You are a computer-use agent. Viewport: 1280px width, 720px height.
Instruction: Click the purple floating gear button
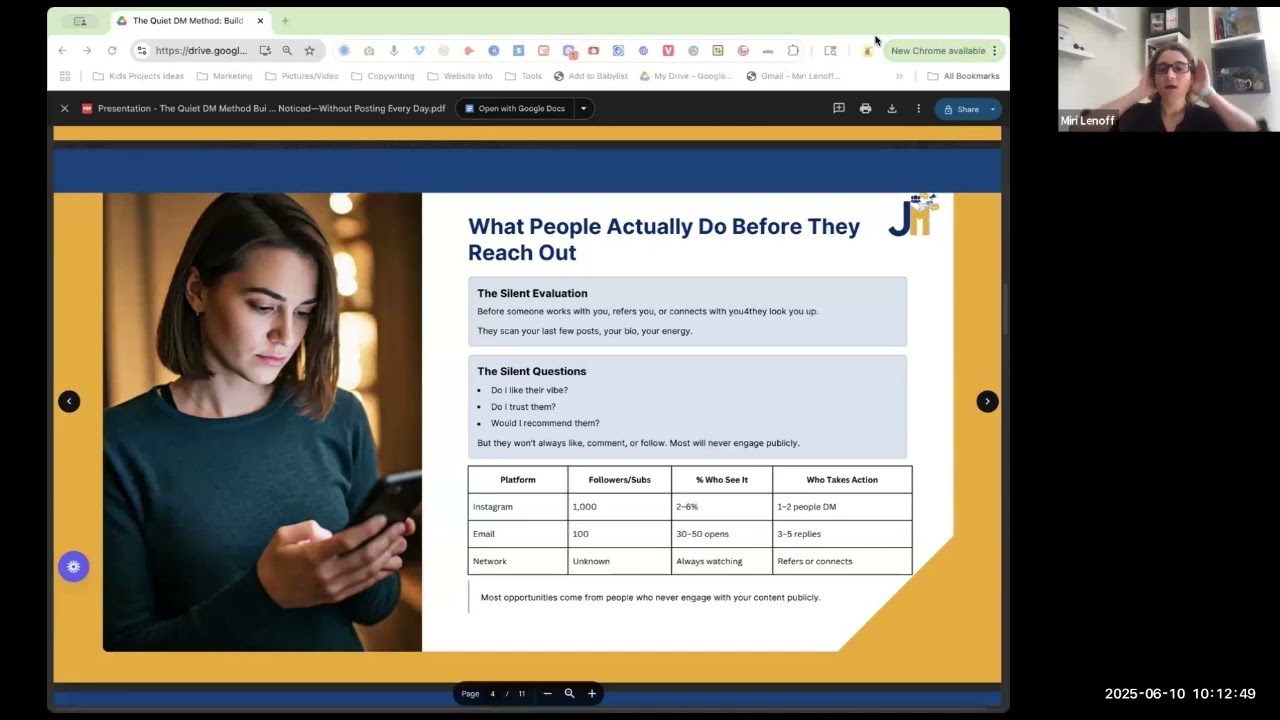[73, 567]
